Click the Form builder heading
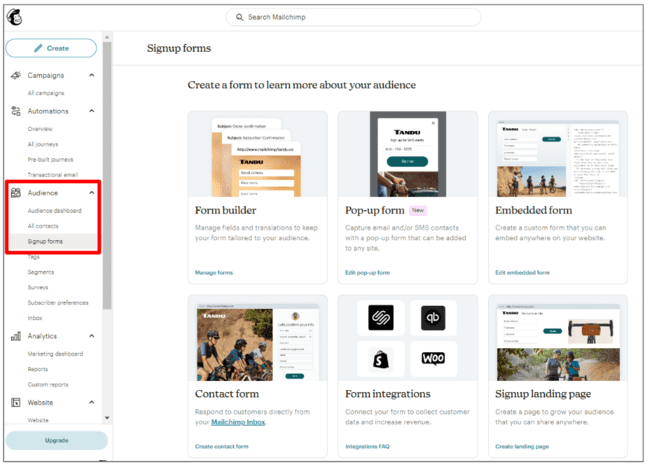Viewport: 650px width, 470px height. (x=226, y=211)
